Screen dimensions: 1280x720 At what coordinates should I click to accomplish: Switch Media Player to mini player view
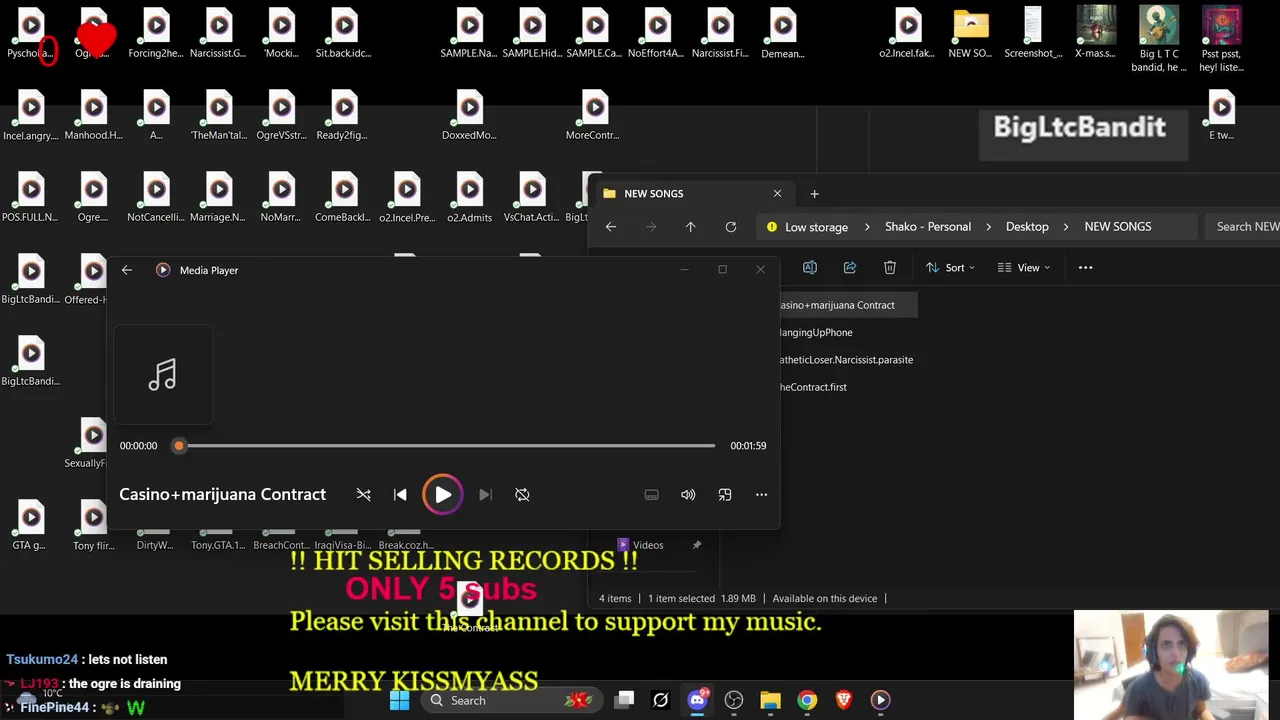click(725, 494)
